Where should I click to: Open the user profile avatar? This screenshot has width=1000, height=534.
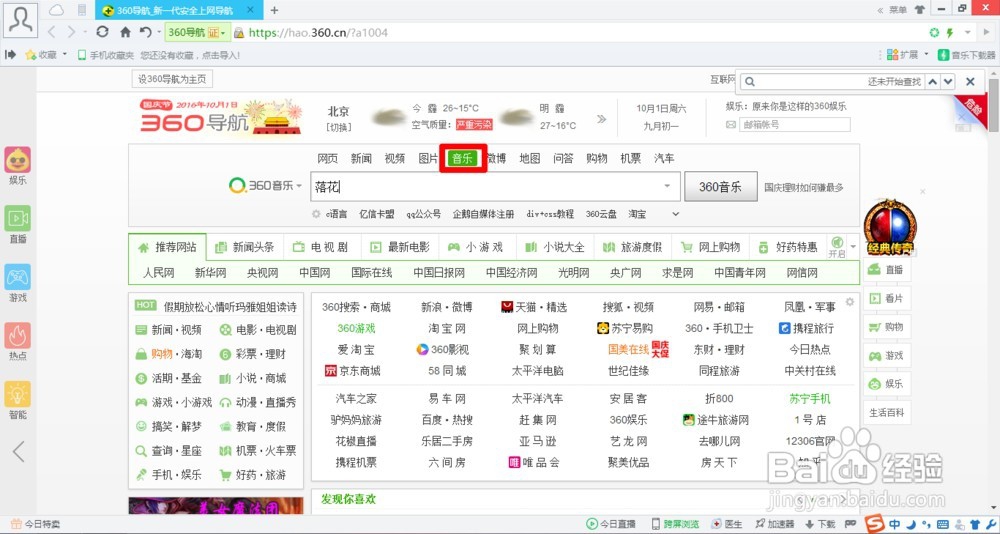pyautogui.click(x=20, y=20)
